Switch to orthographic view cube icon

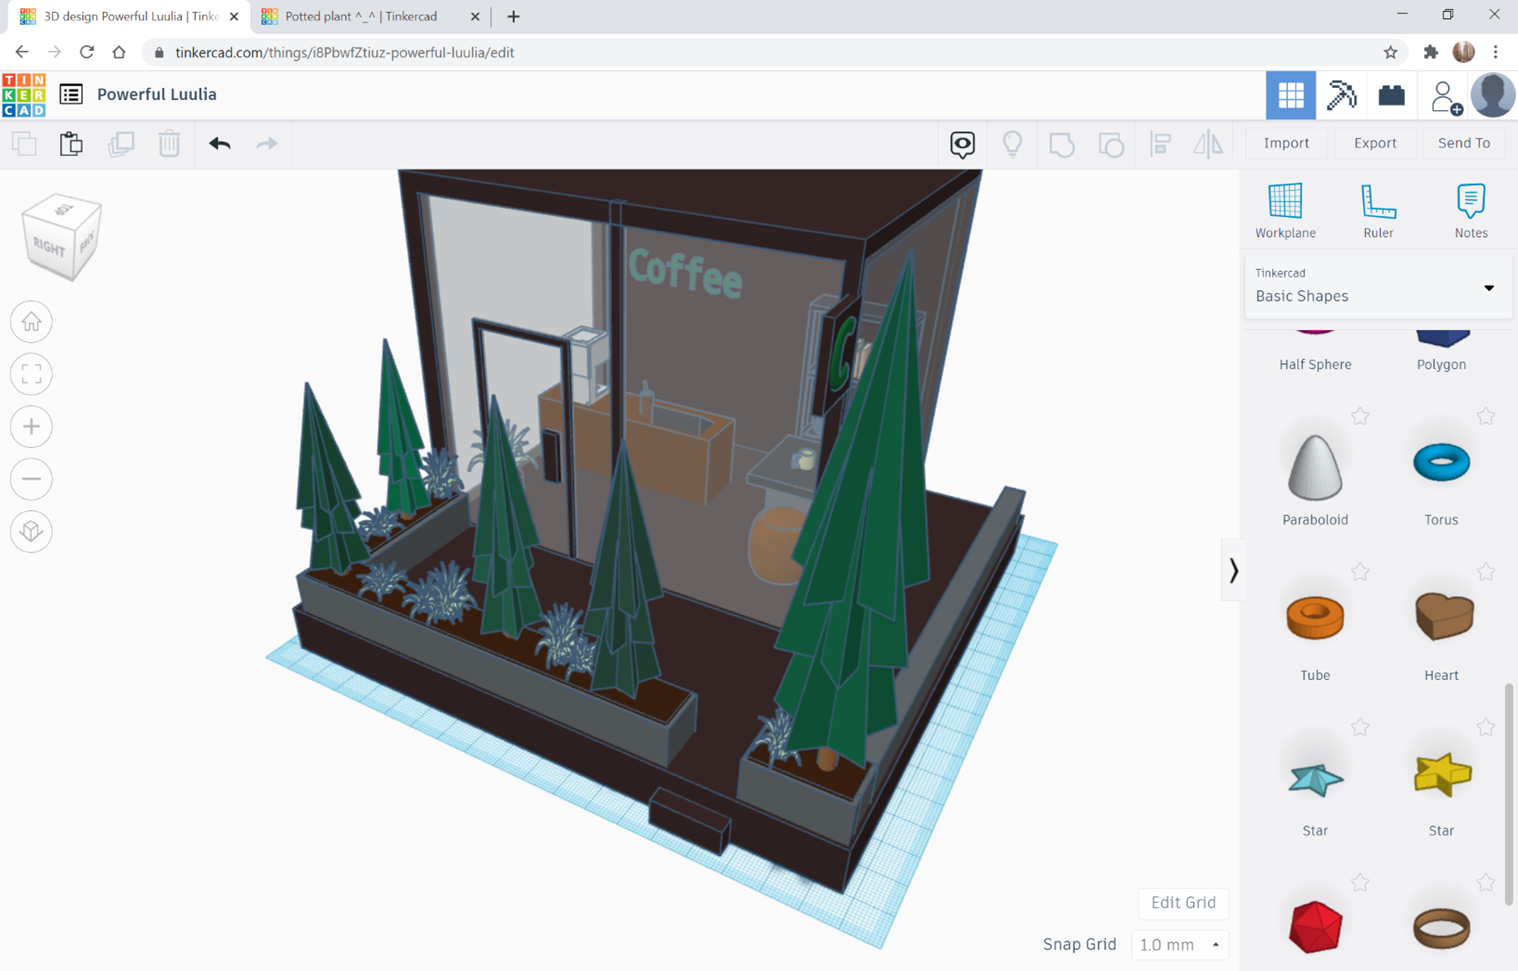31,531
